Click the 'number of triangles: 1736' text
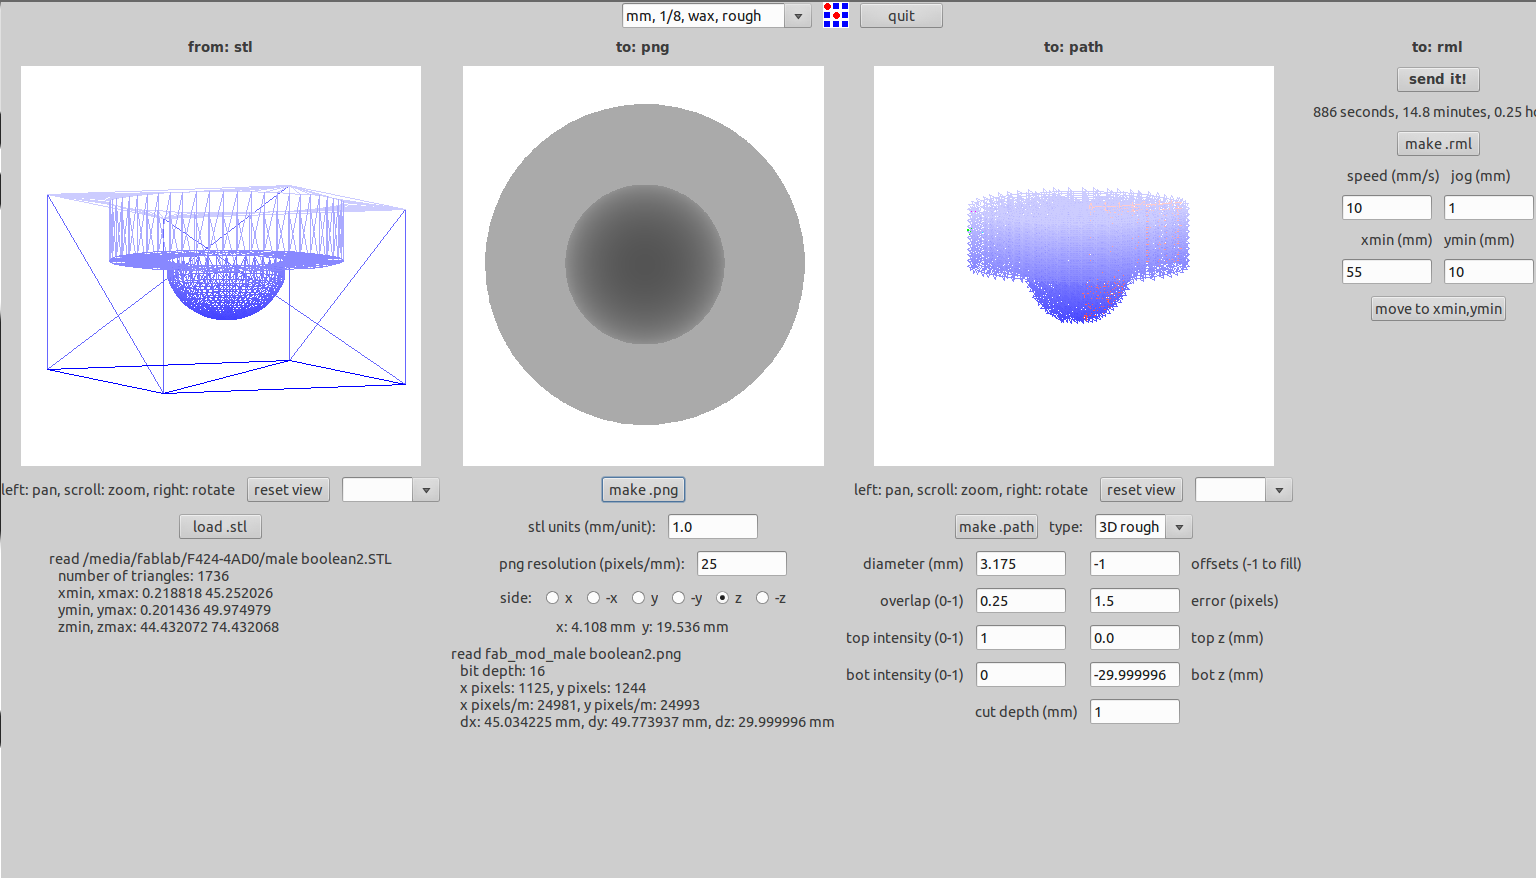Image resolution: width=1536 pixels, height=878 pixels. [x=143, y=576]
